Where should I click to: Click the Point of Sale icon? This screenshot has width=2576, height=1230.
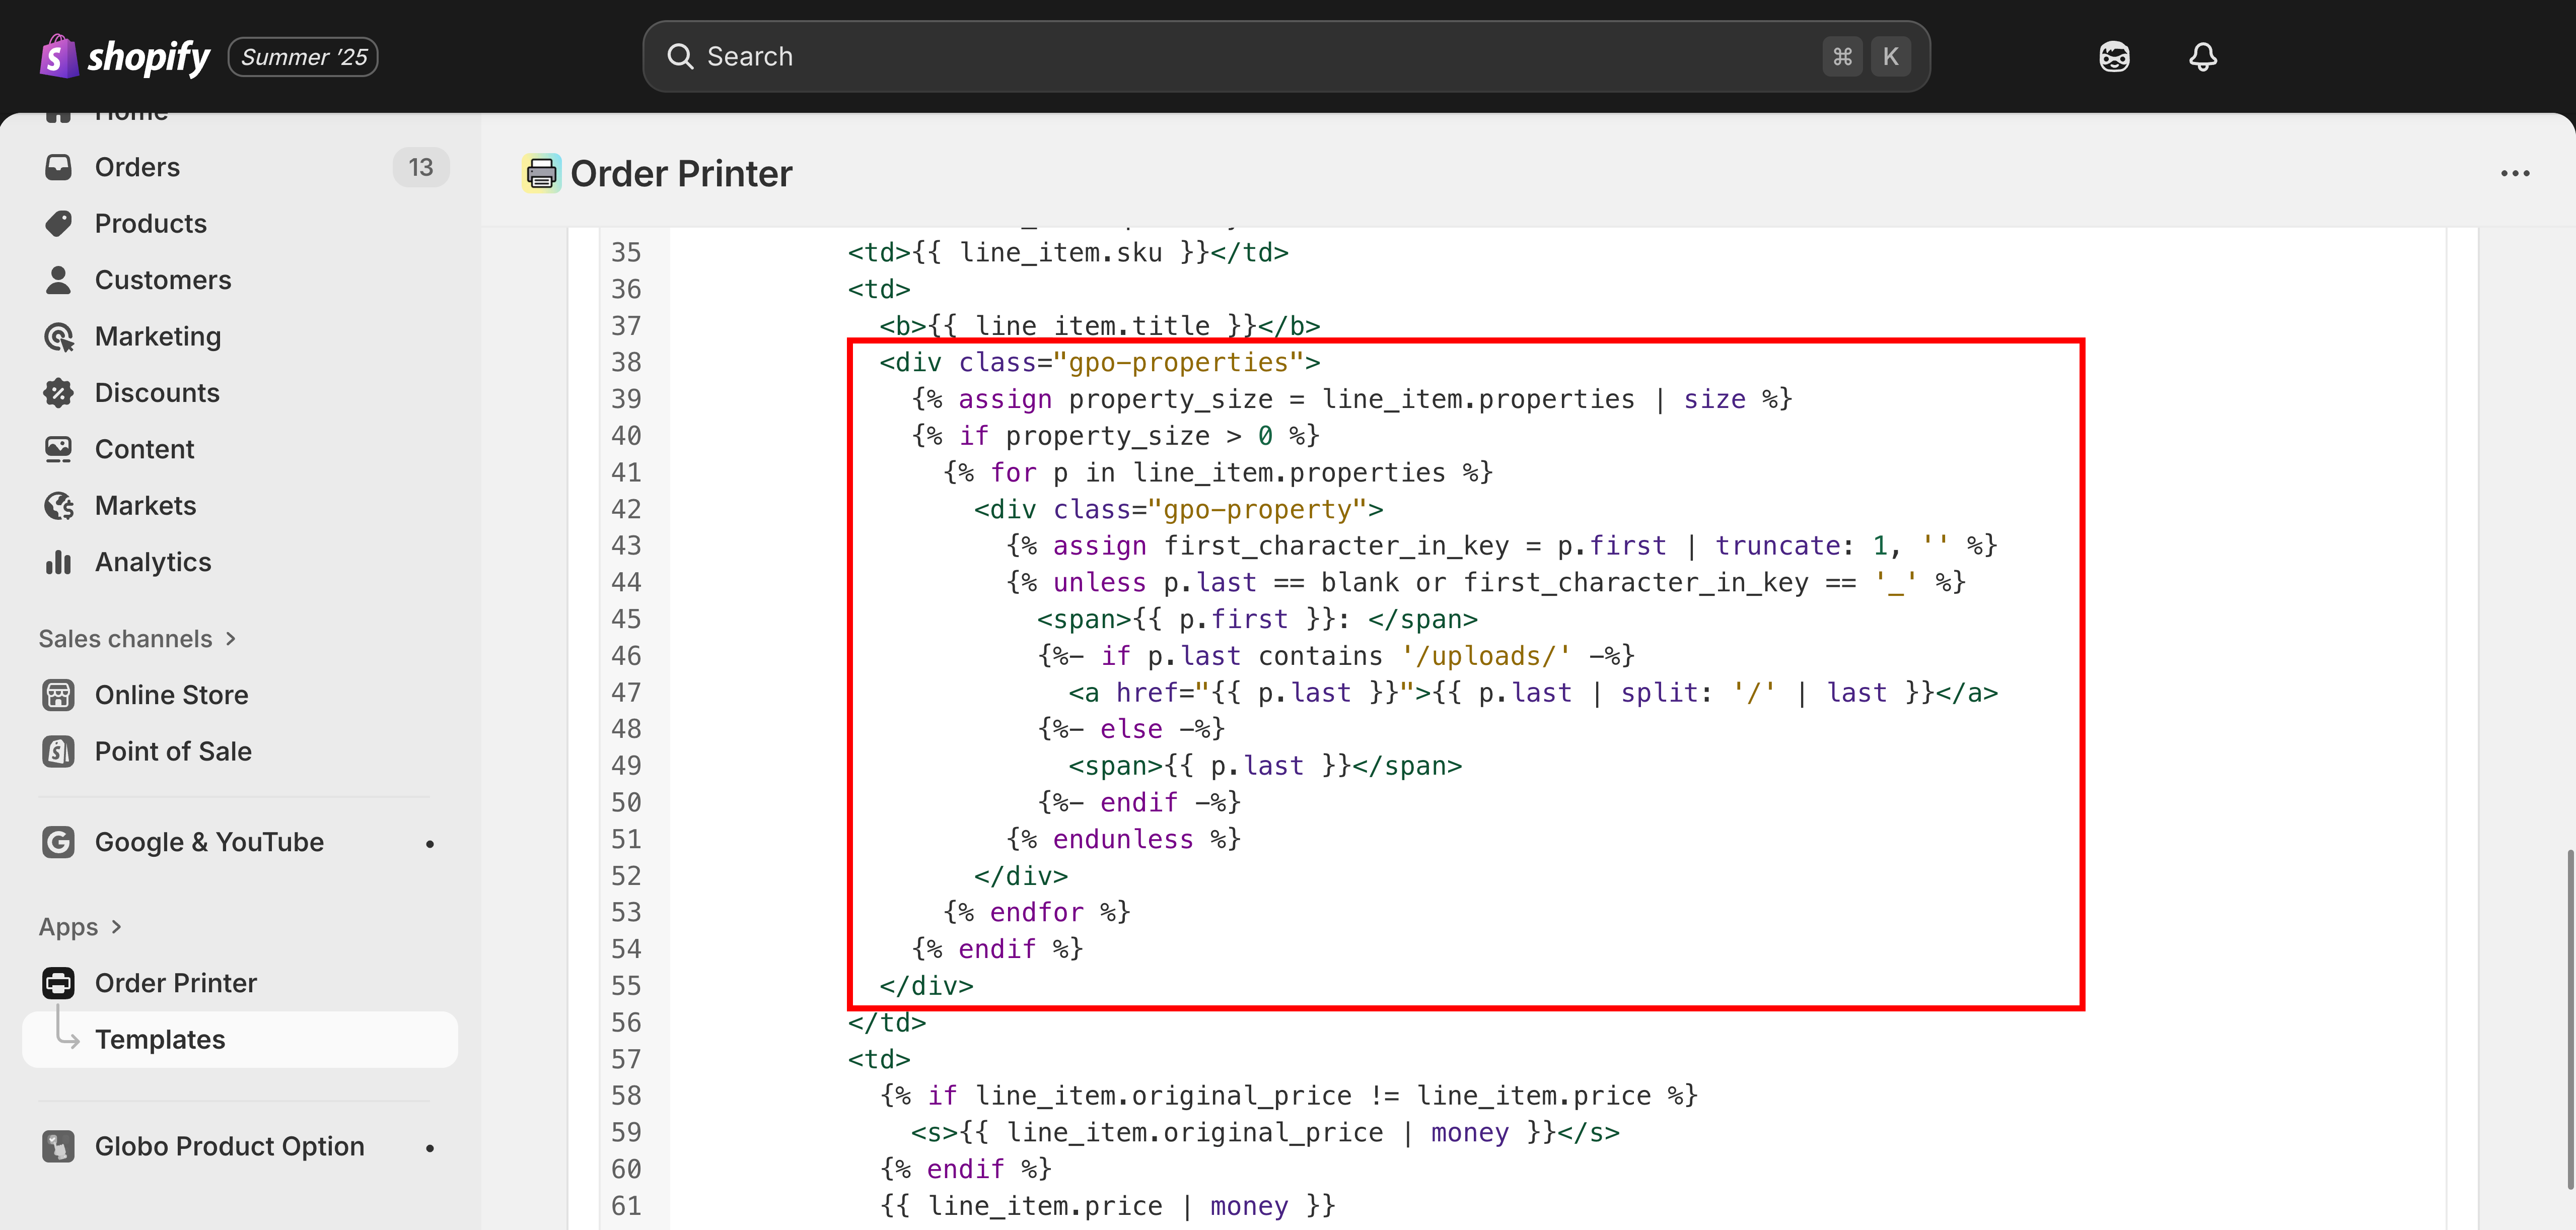coord(59,751)
